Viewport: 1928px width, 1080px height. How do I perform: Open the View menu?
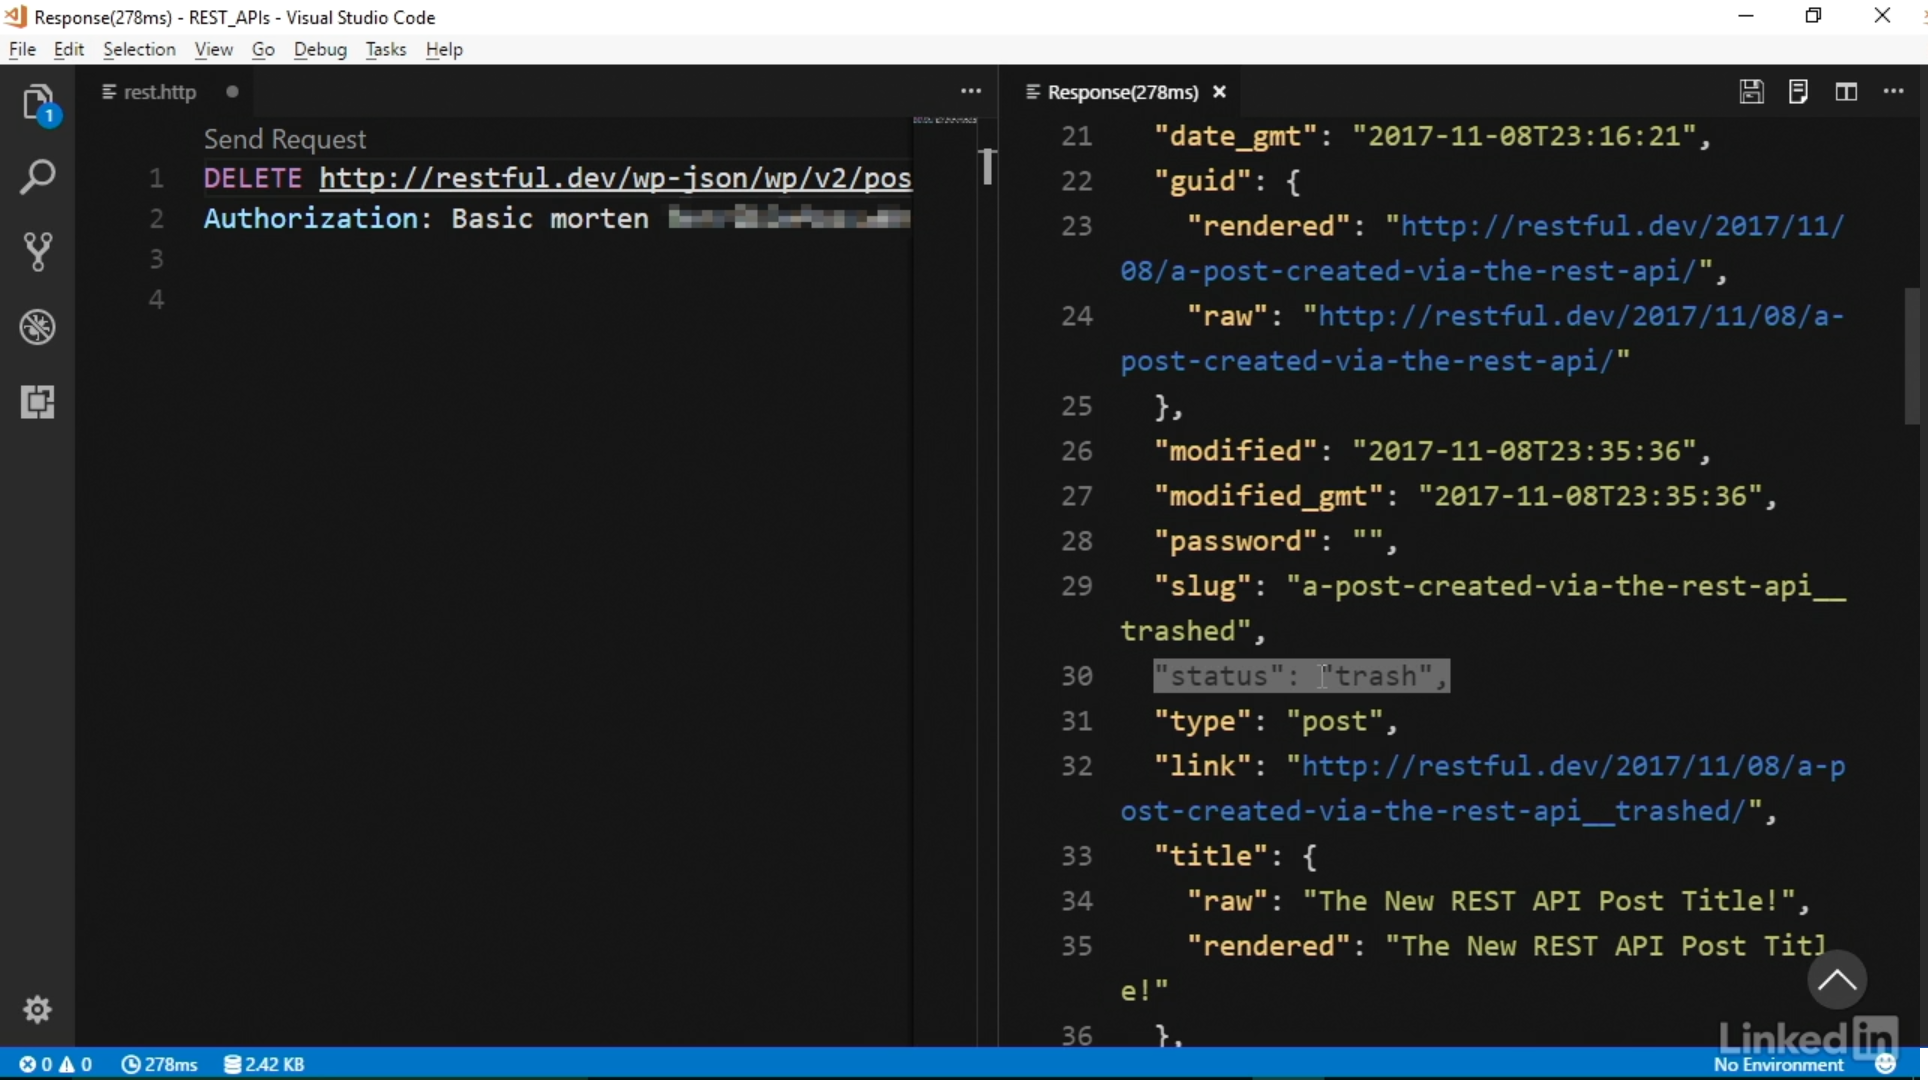click(x=213, y=49)
